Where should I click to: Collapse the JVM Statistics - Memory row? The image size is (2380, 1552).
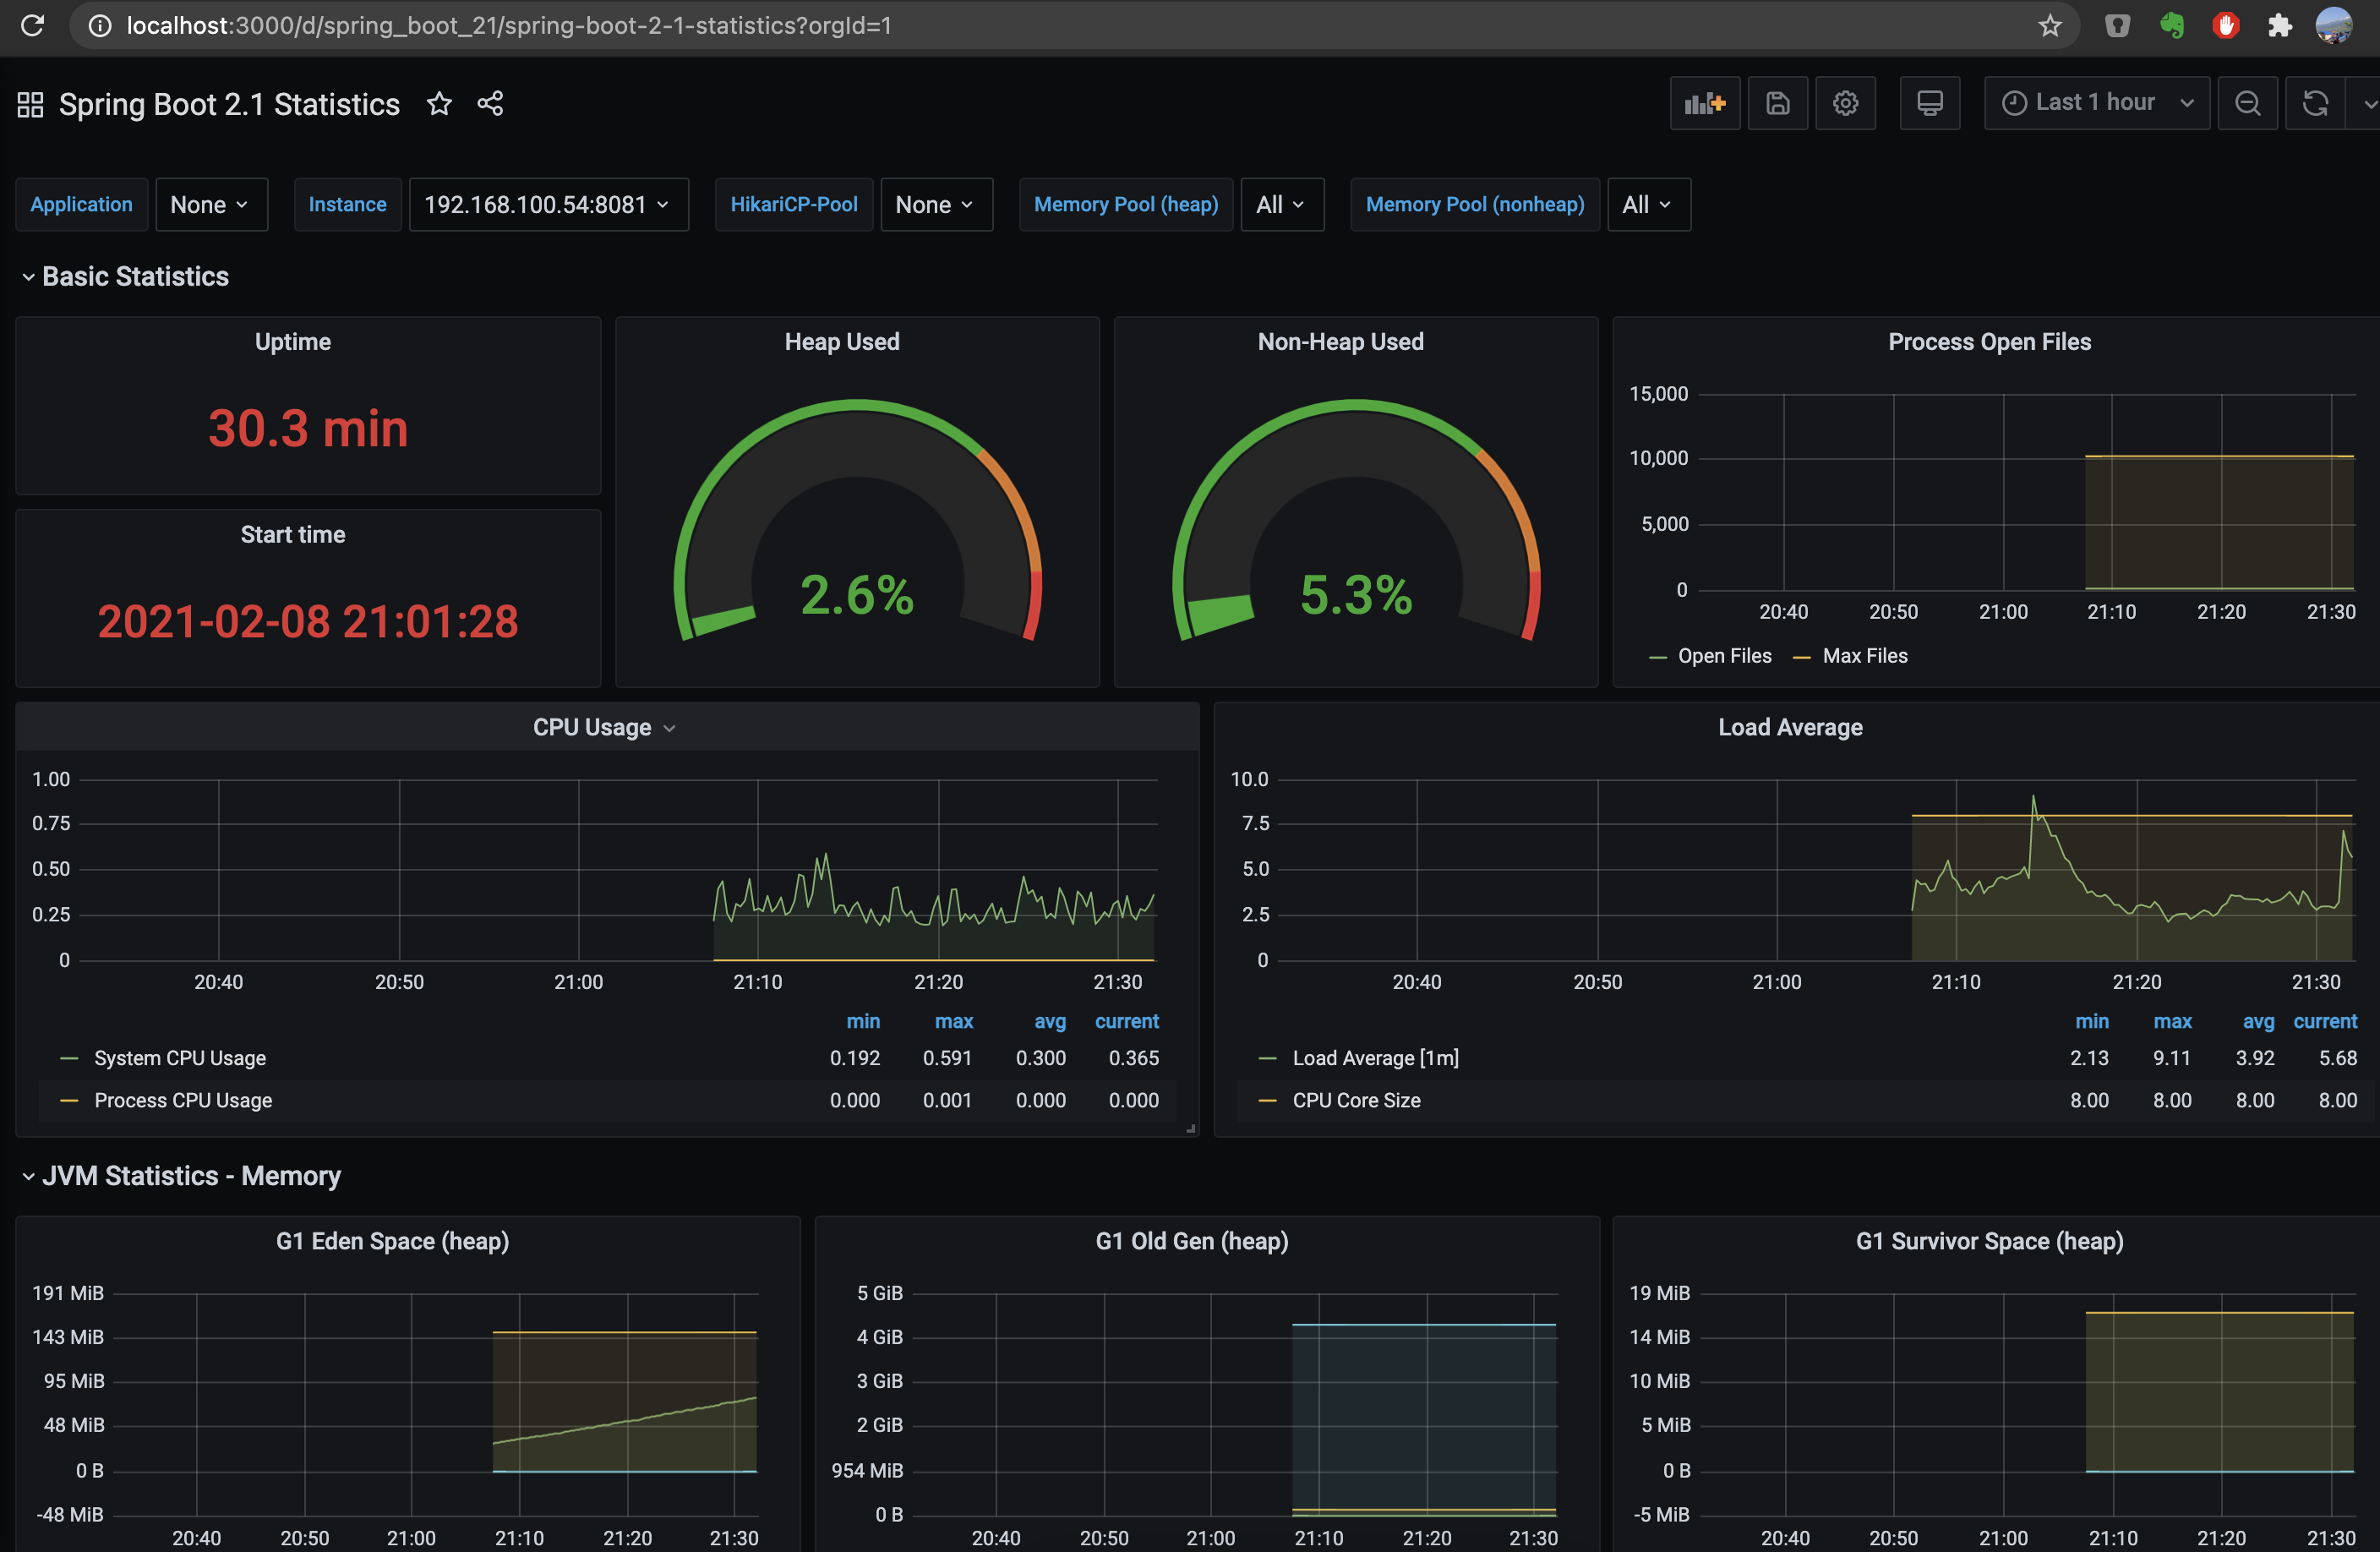click(x=180, y=1175)
